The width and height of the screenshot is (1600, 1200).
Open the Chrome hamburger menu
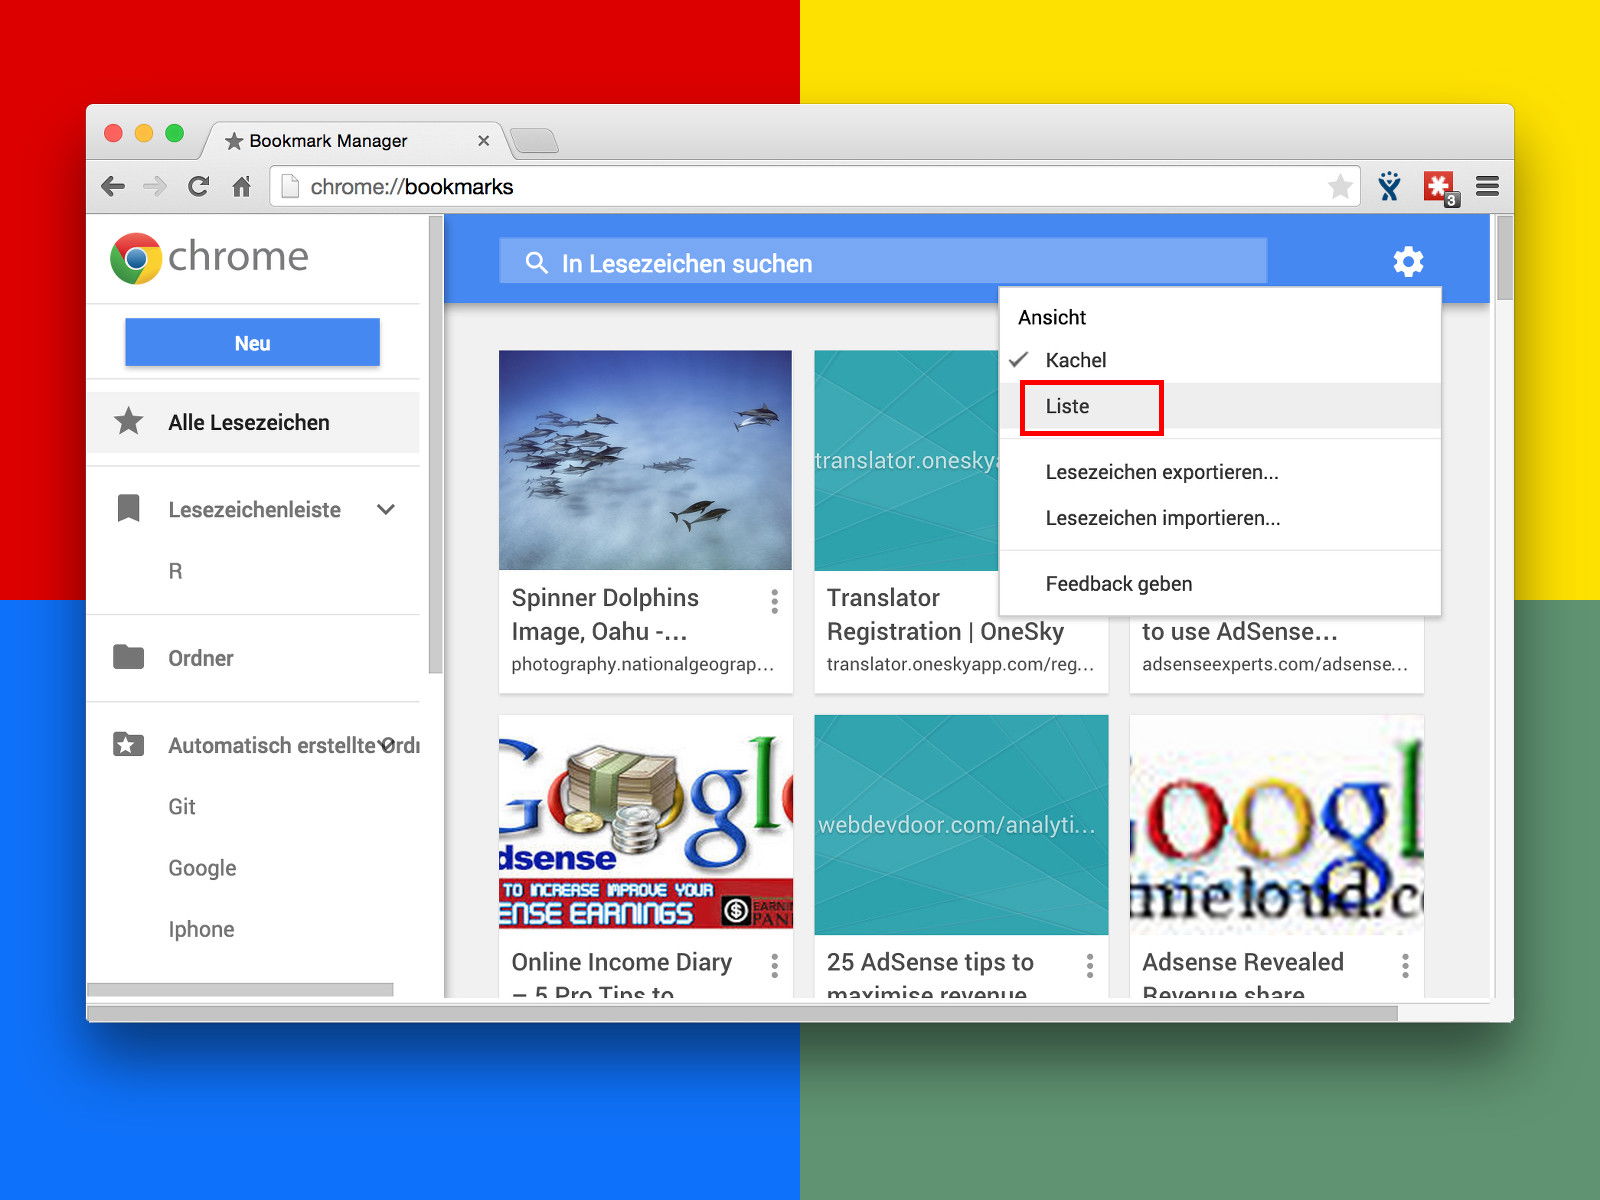(1487, 186)
